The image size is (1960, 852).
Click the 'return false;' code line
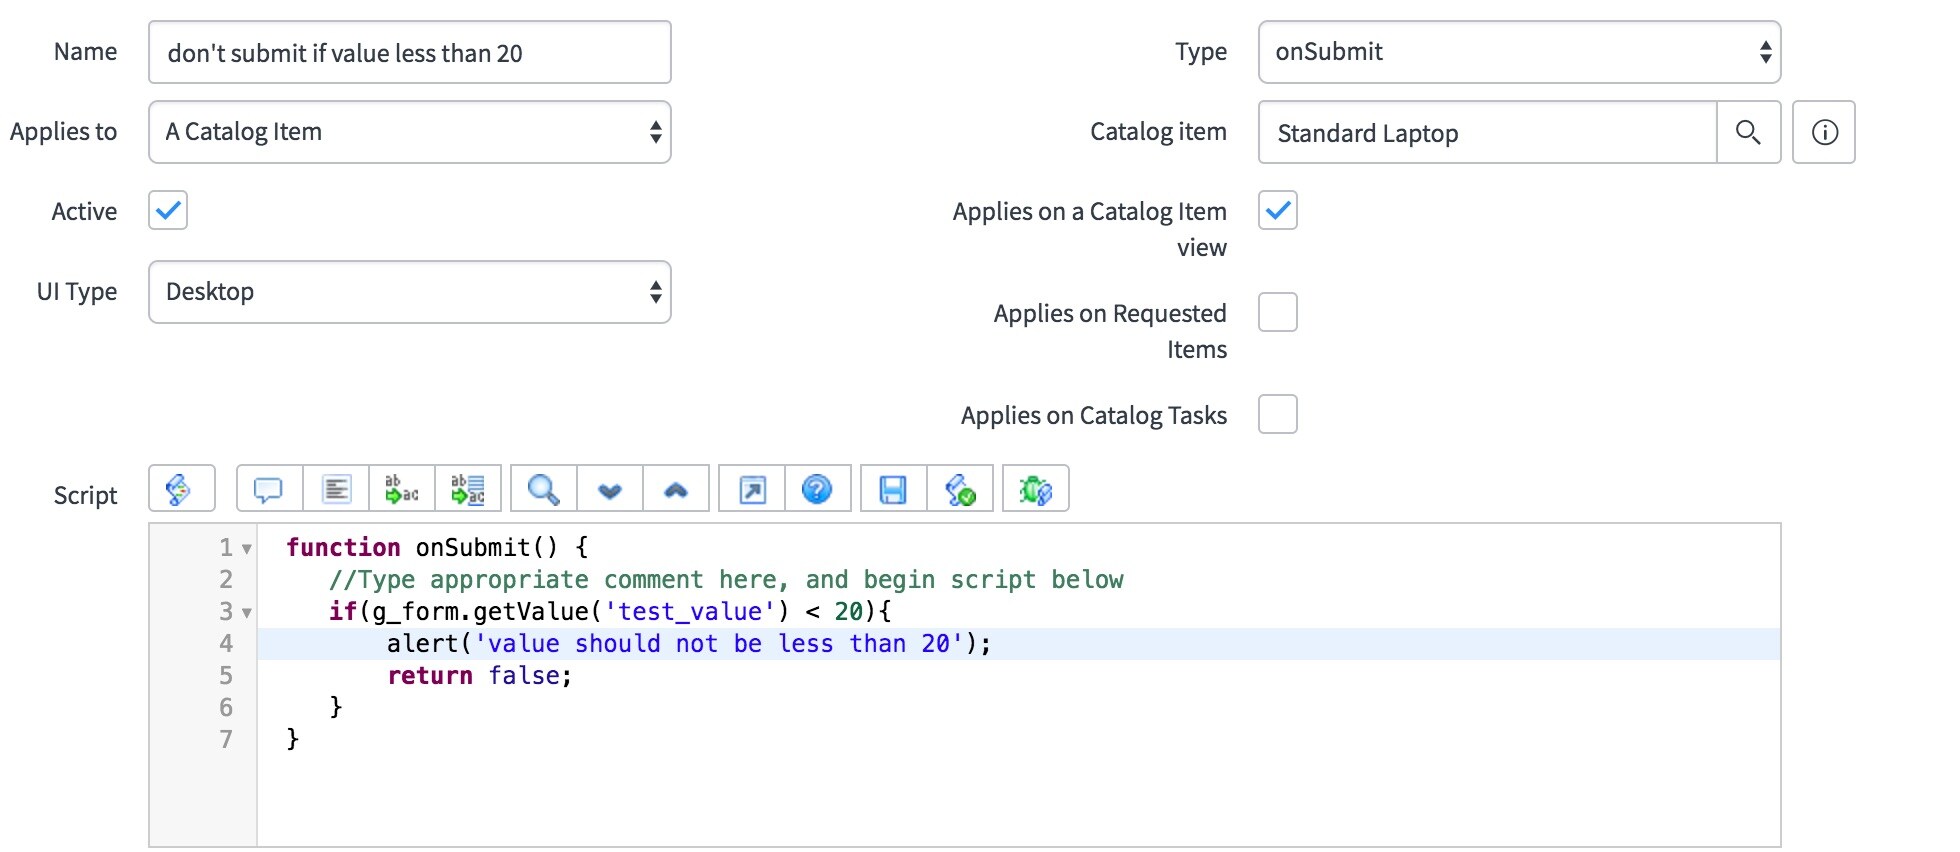click(480, 675)
